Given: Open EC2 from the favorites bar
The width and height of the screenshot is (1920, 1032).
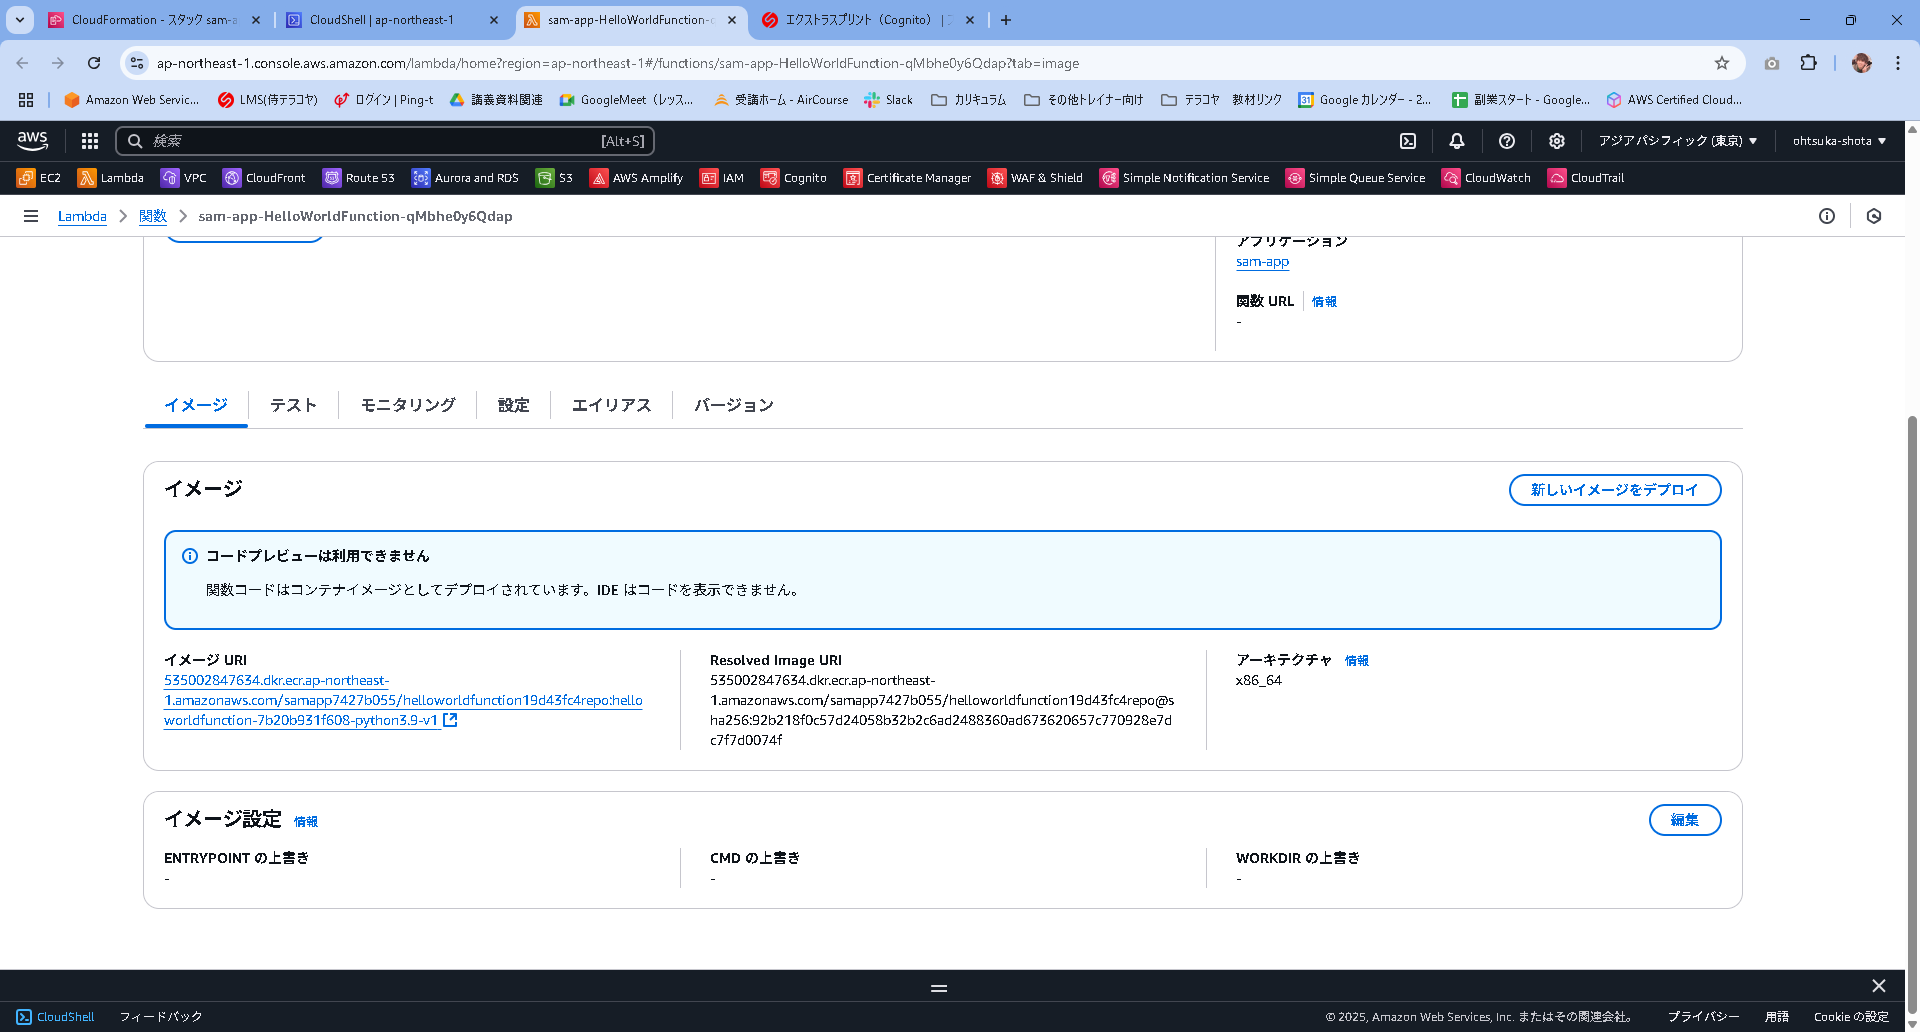Looking at the screenshot, I should (x=39, y=178).
